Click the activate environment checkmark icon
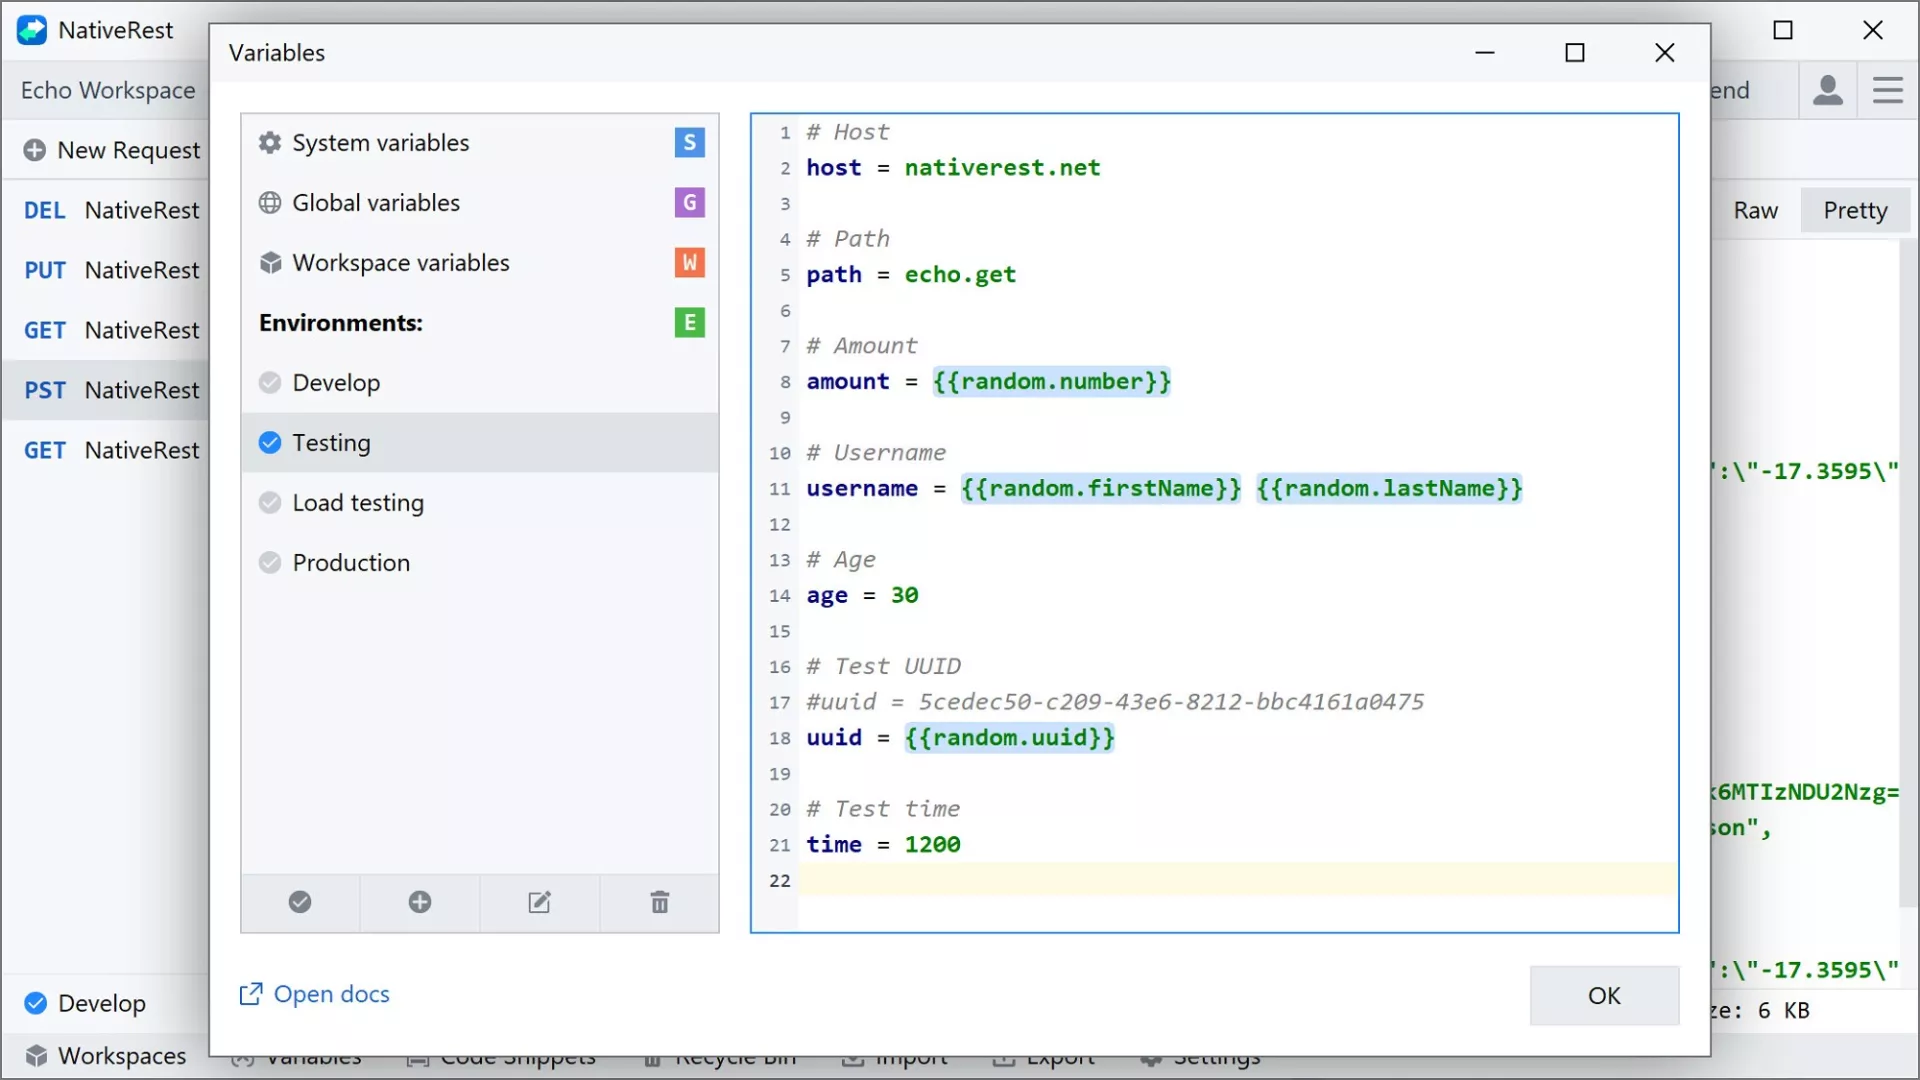The height and width of the screenshot is (1080, 1920). pos(300,903)
